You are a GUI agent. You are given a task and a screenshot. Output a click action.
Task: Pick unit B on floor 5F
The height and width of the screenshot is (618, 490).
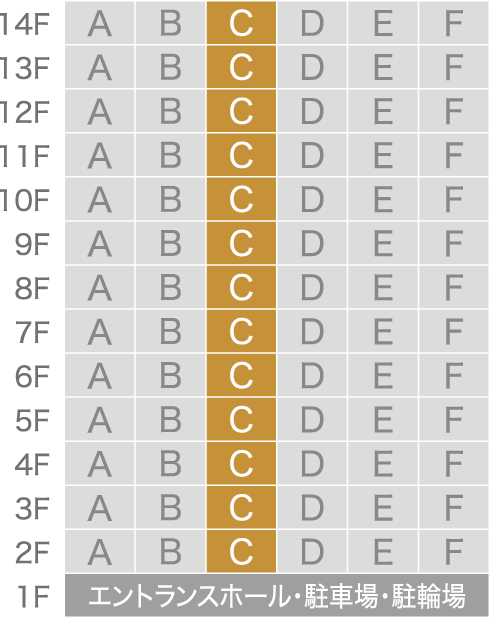click(x=171, y=420)
